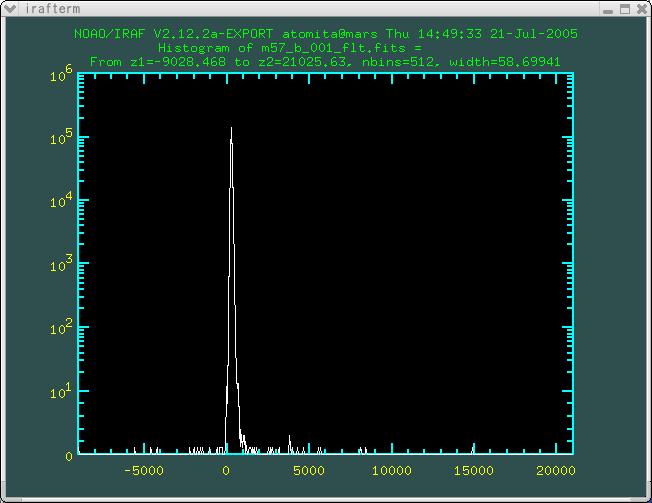Click the x-axis label 5000

[309, 471]
